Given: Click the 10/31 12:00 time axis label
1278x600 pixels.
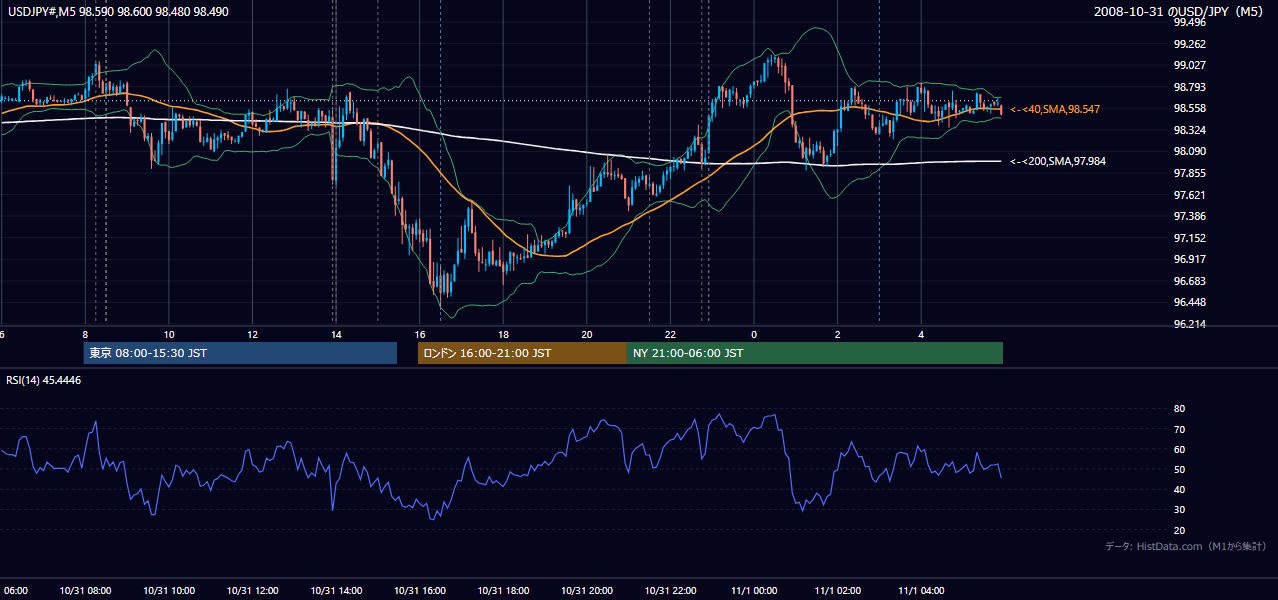Looking at the screenshot, I should tap(254, 590).
